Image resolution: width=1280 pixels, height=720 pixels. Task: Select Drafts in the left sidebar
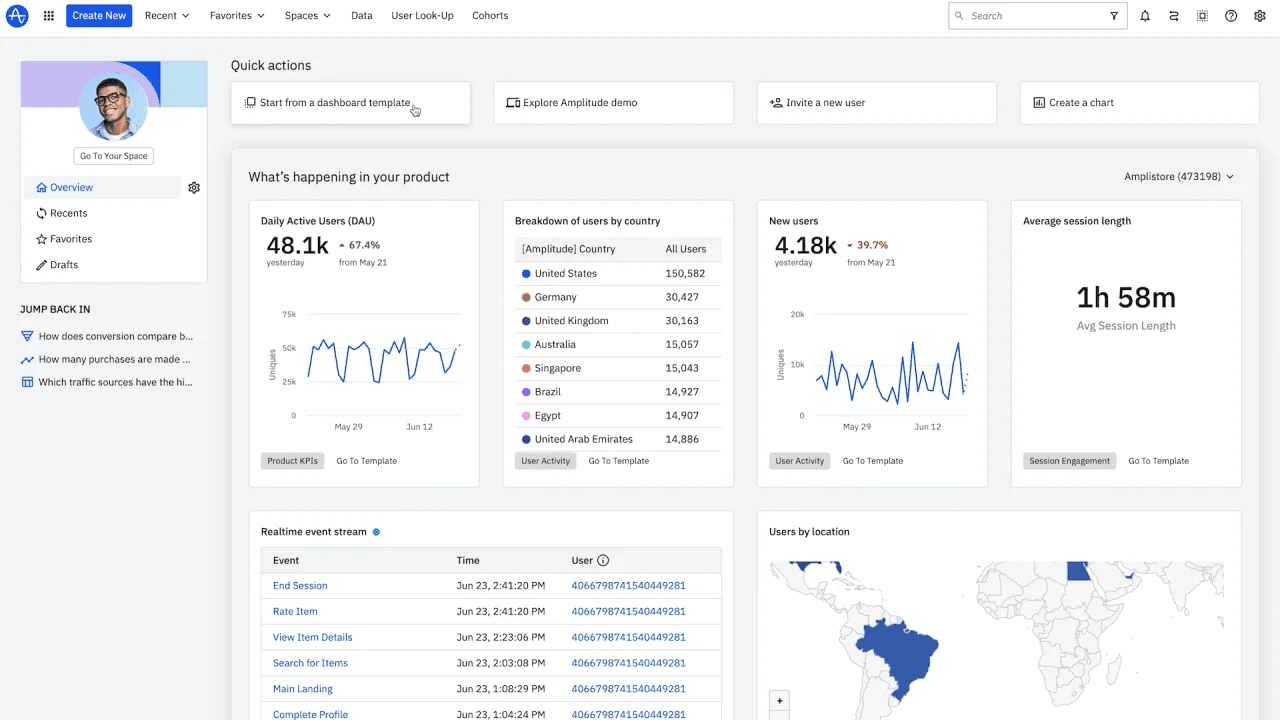point(64,265)
